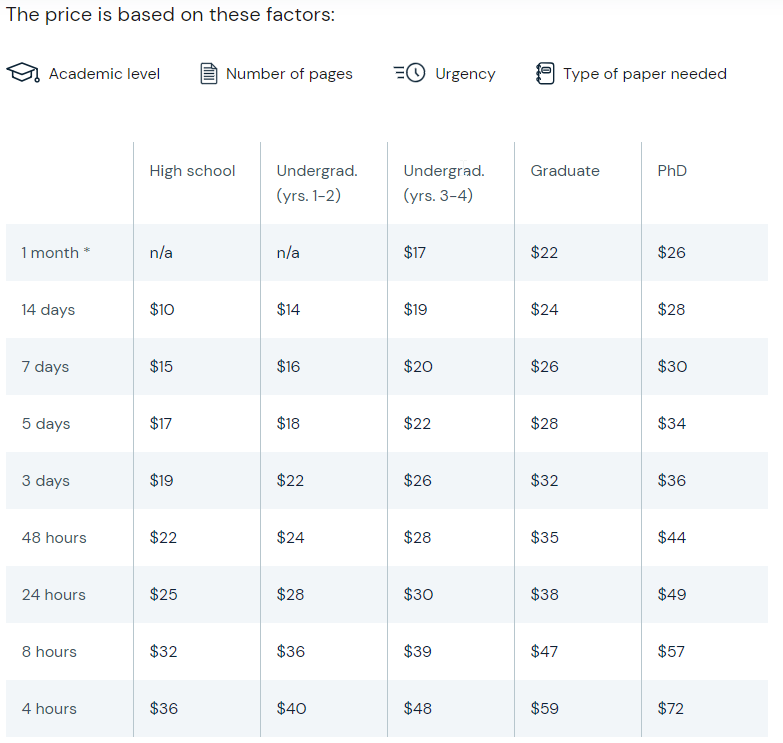The height and width of the screenshot is (743, 783).
Task: Click the Type of paper needed label
Action: click(645, 74)
